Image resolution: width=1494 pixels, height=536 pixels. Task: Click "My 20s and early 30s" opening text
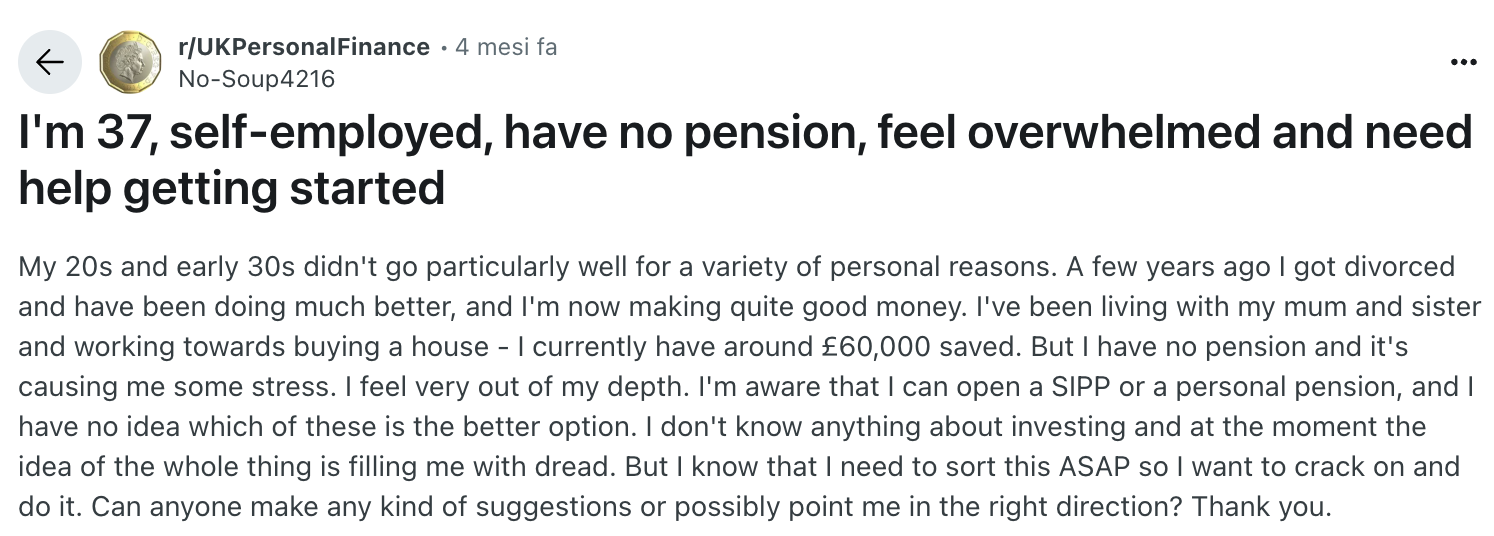(129, 267)
